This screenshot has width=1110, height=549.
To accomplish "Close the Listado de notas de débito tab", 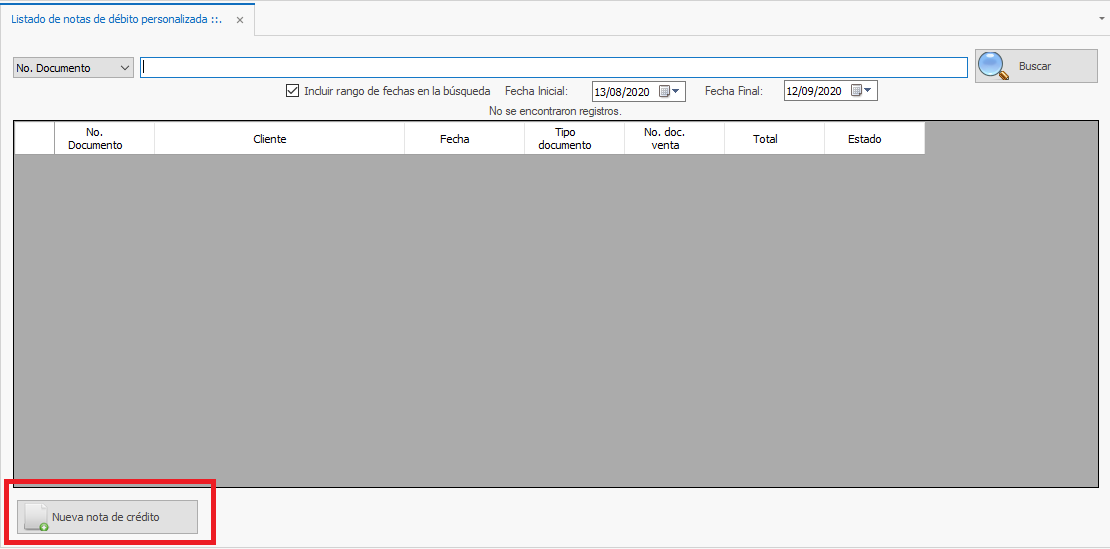I will pos(240,20).
